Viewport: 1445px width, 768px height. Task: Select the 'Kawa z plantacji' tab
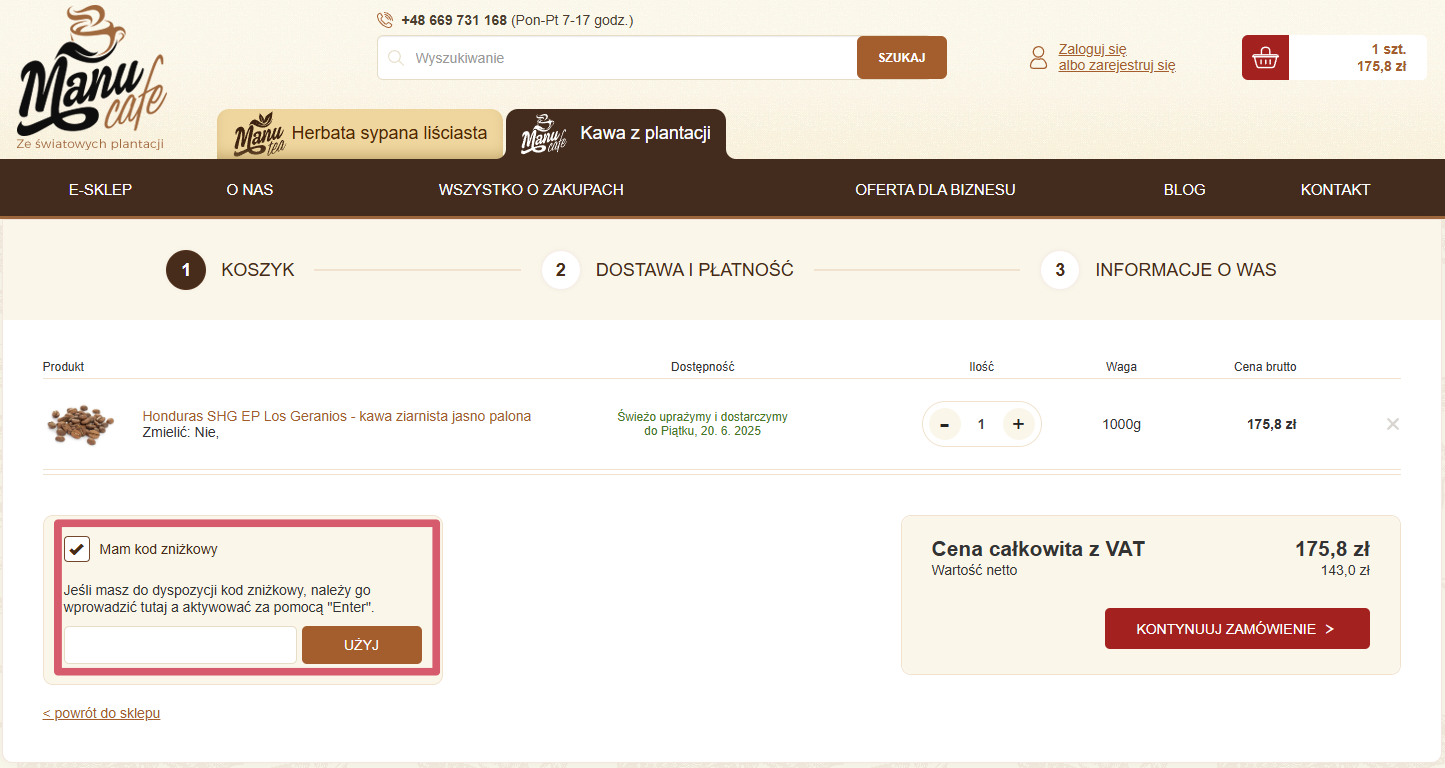[616, 134]
